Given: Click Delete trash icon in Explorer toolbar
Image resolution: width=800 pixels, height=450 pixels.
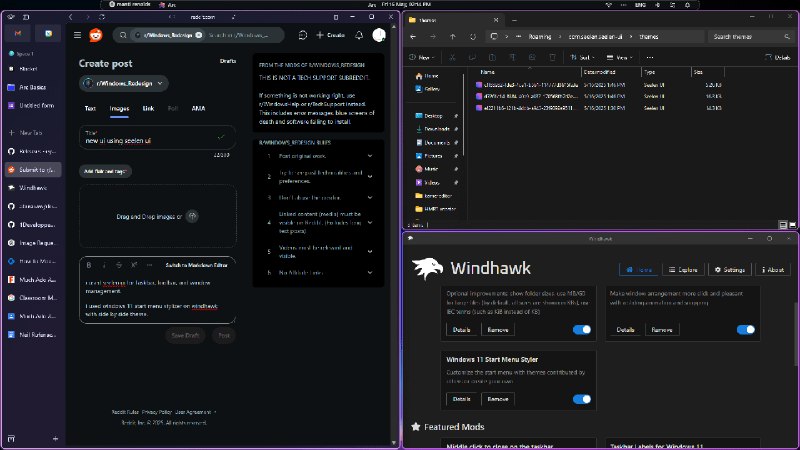Looking at the screenshot, I should coord(552,58).
